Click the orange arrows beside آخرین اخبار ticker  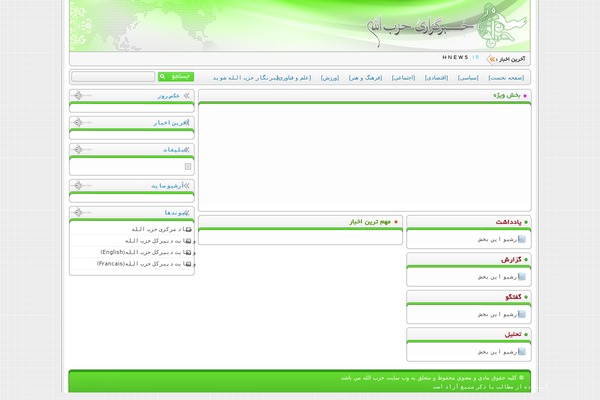tap(492, 59)
